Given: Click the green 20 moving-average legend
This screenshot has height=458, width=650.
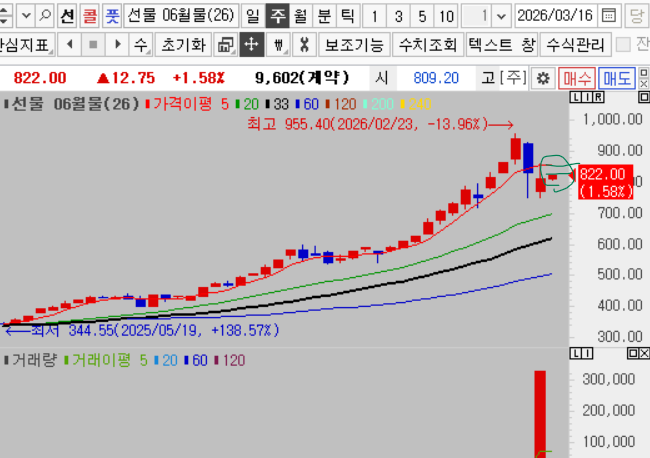Looking at the screenshot, I should (247, 104).
